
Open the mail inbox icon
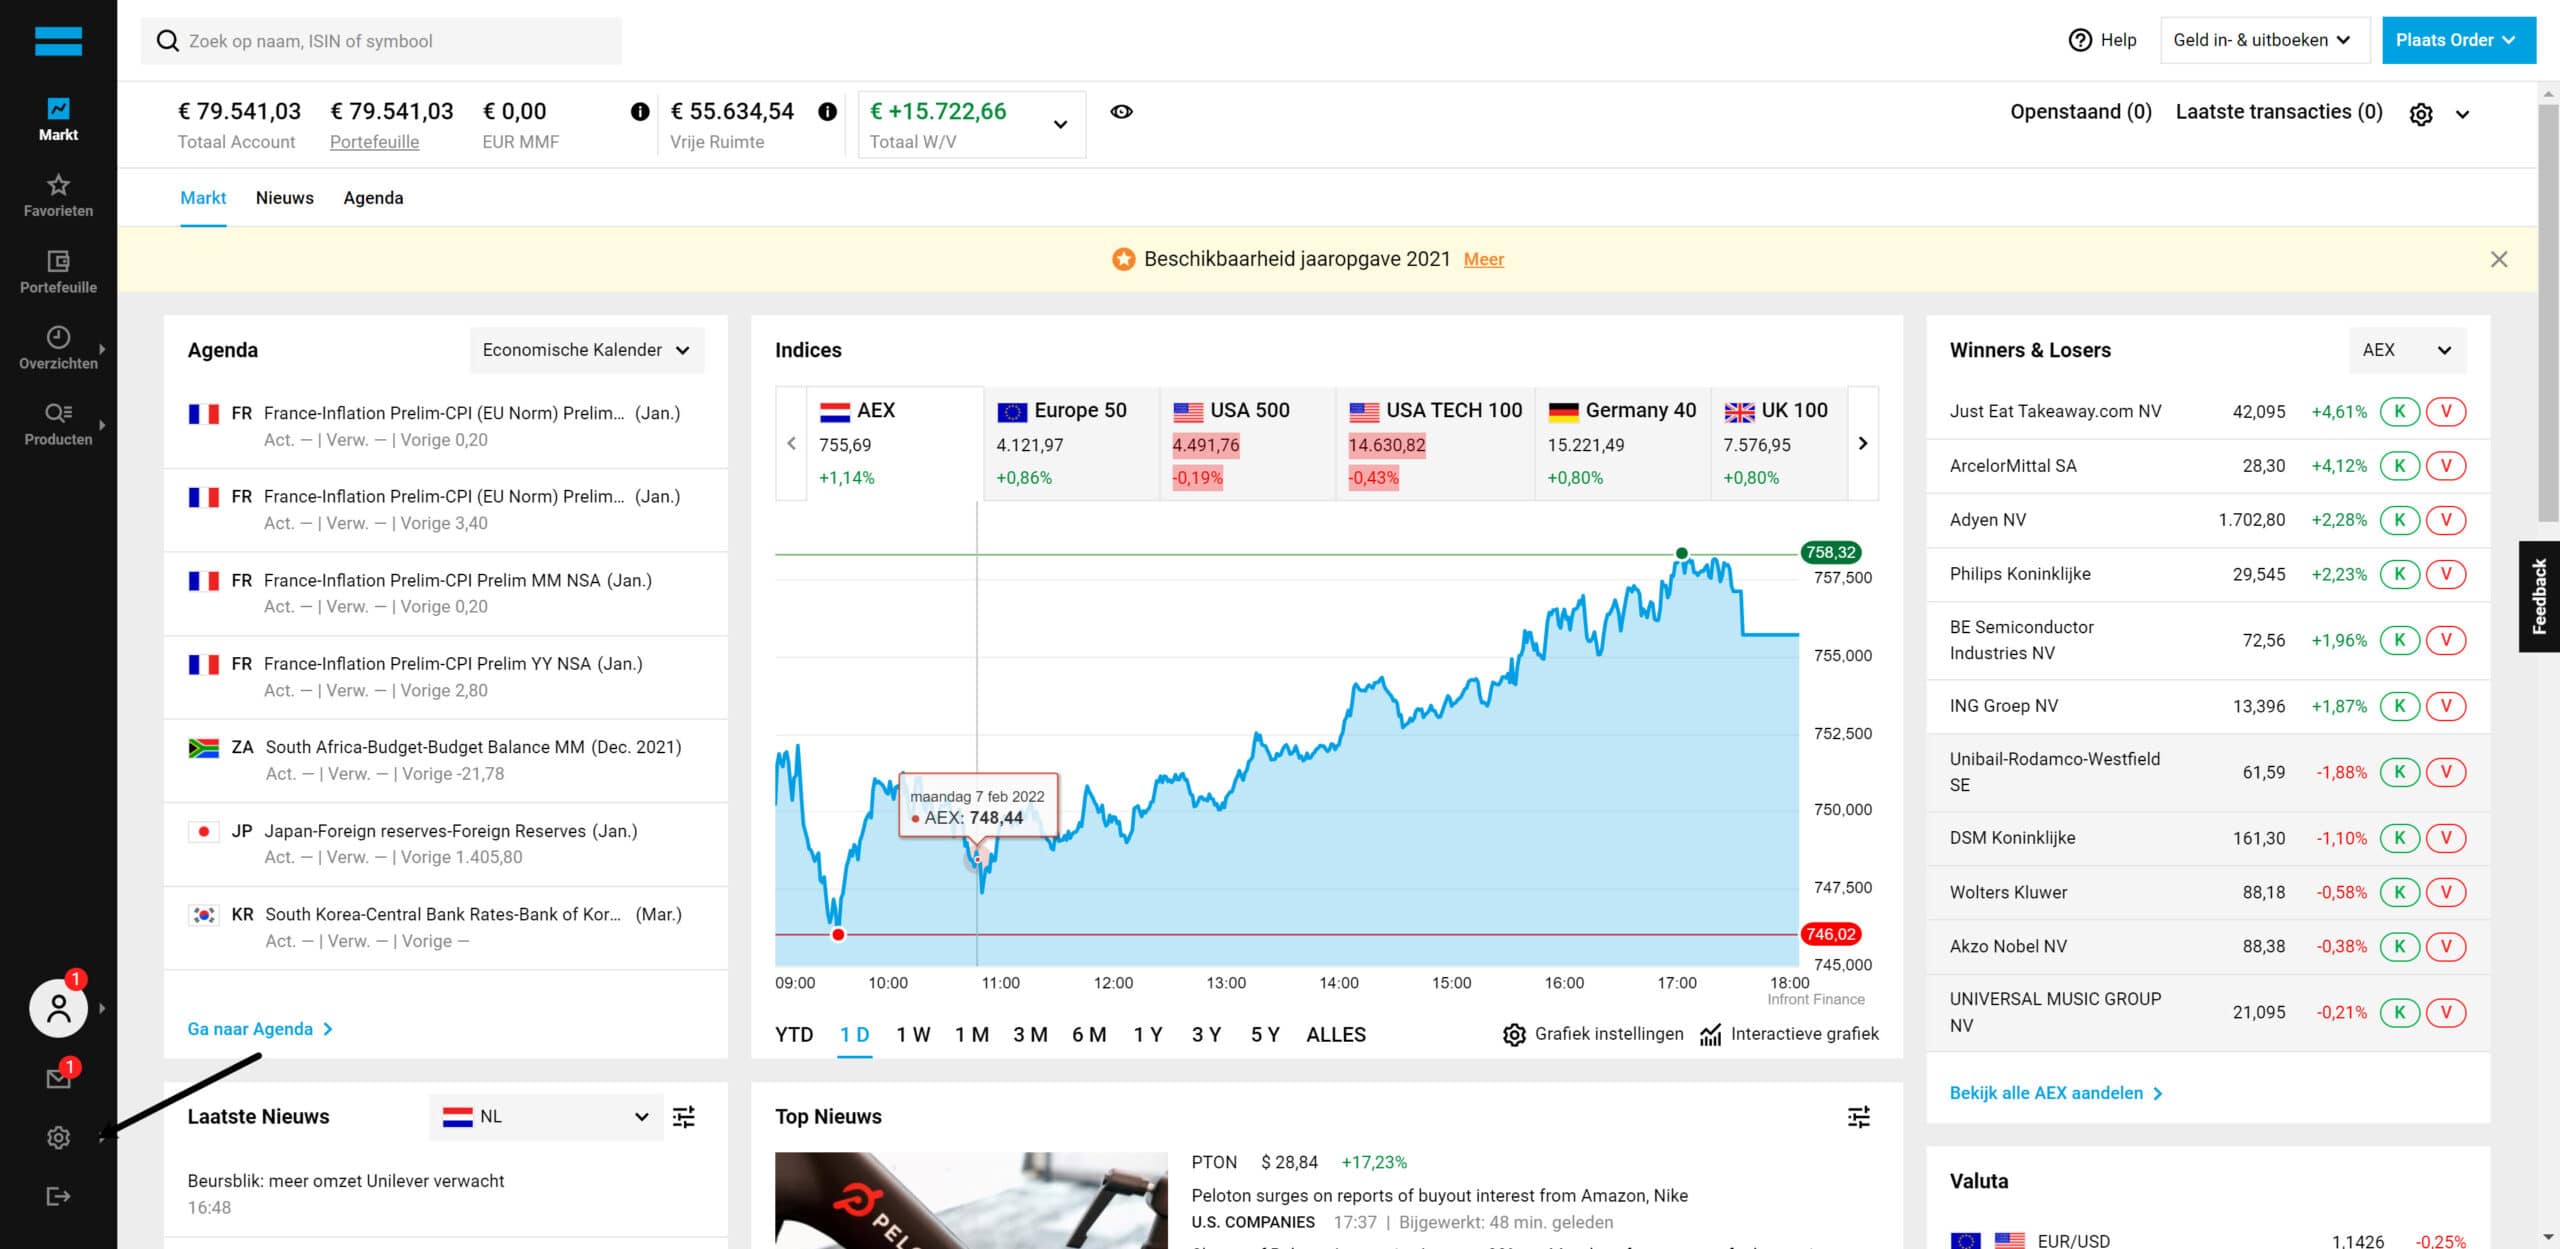58,1078
